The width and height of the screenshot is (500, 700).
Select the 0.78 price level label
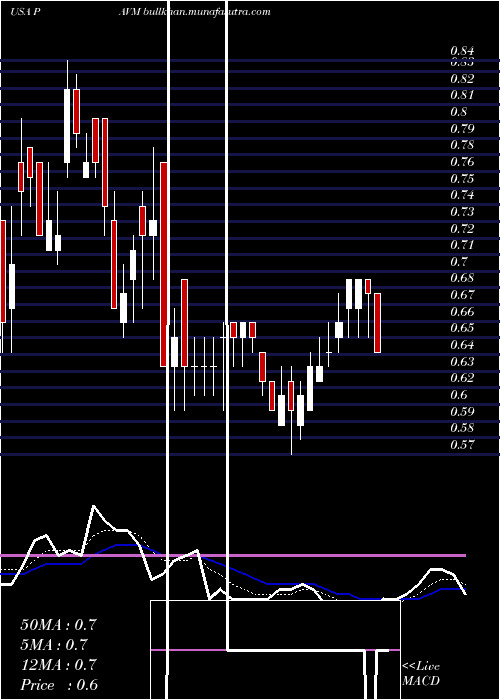[462, 145]
